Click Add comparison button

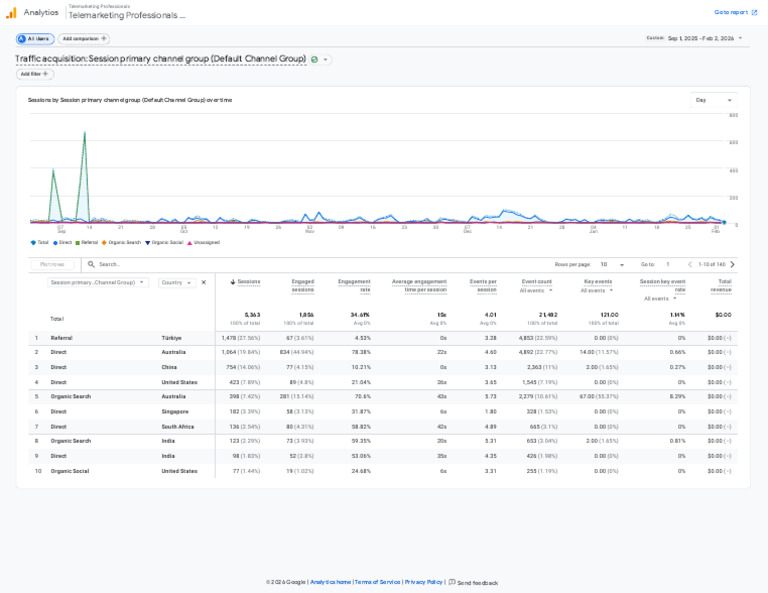tap(84, 39)
